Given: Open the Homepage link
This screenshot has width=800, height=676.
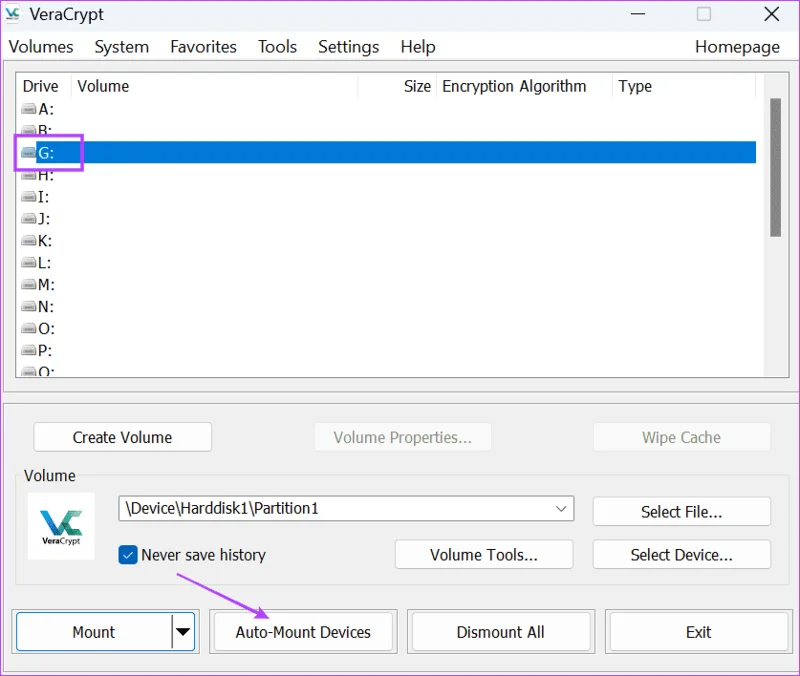Looking at the screenshot, I should [737, 47].
